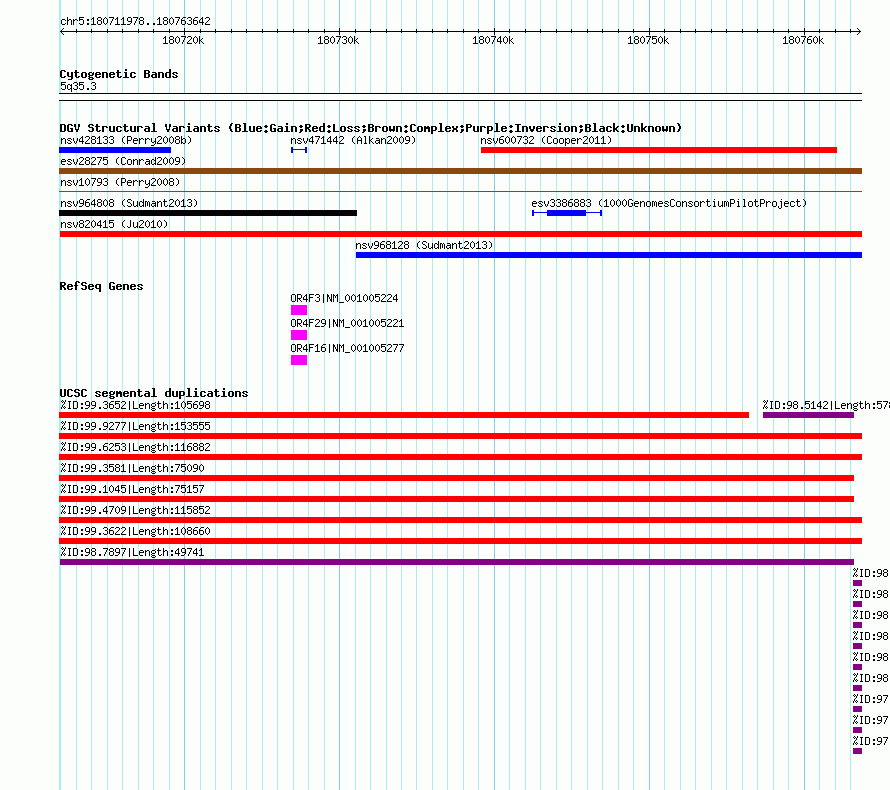Click the OR4F16 gene magenta box
The width and height of the screenshot is (890, 790).
[x=299, y=360]
